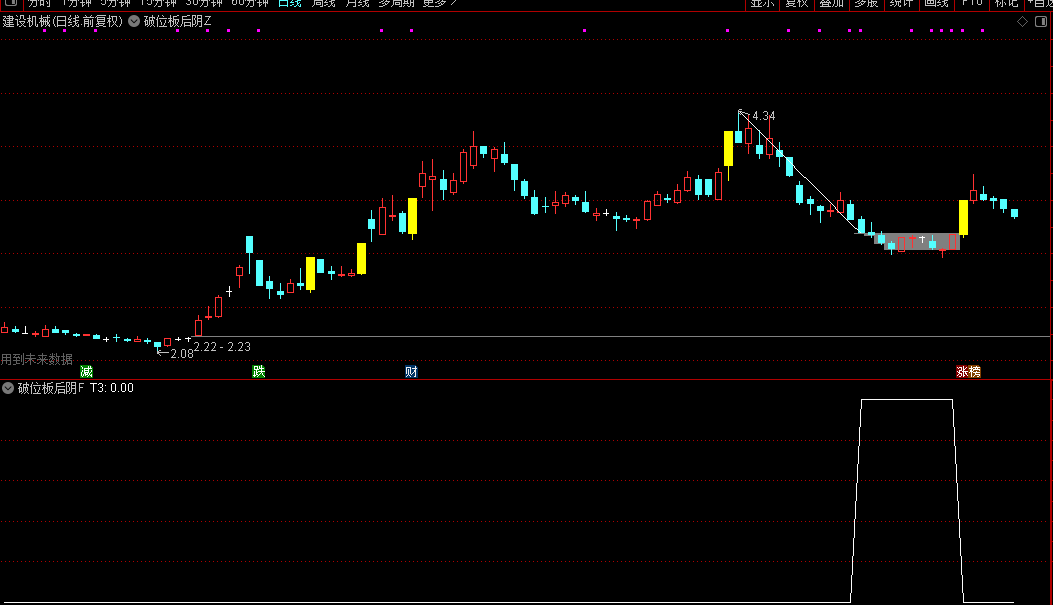Click the 多股 toolbar button
The image size is (1053, 605).
click(x=866, y=3)
